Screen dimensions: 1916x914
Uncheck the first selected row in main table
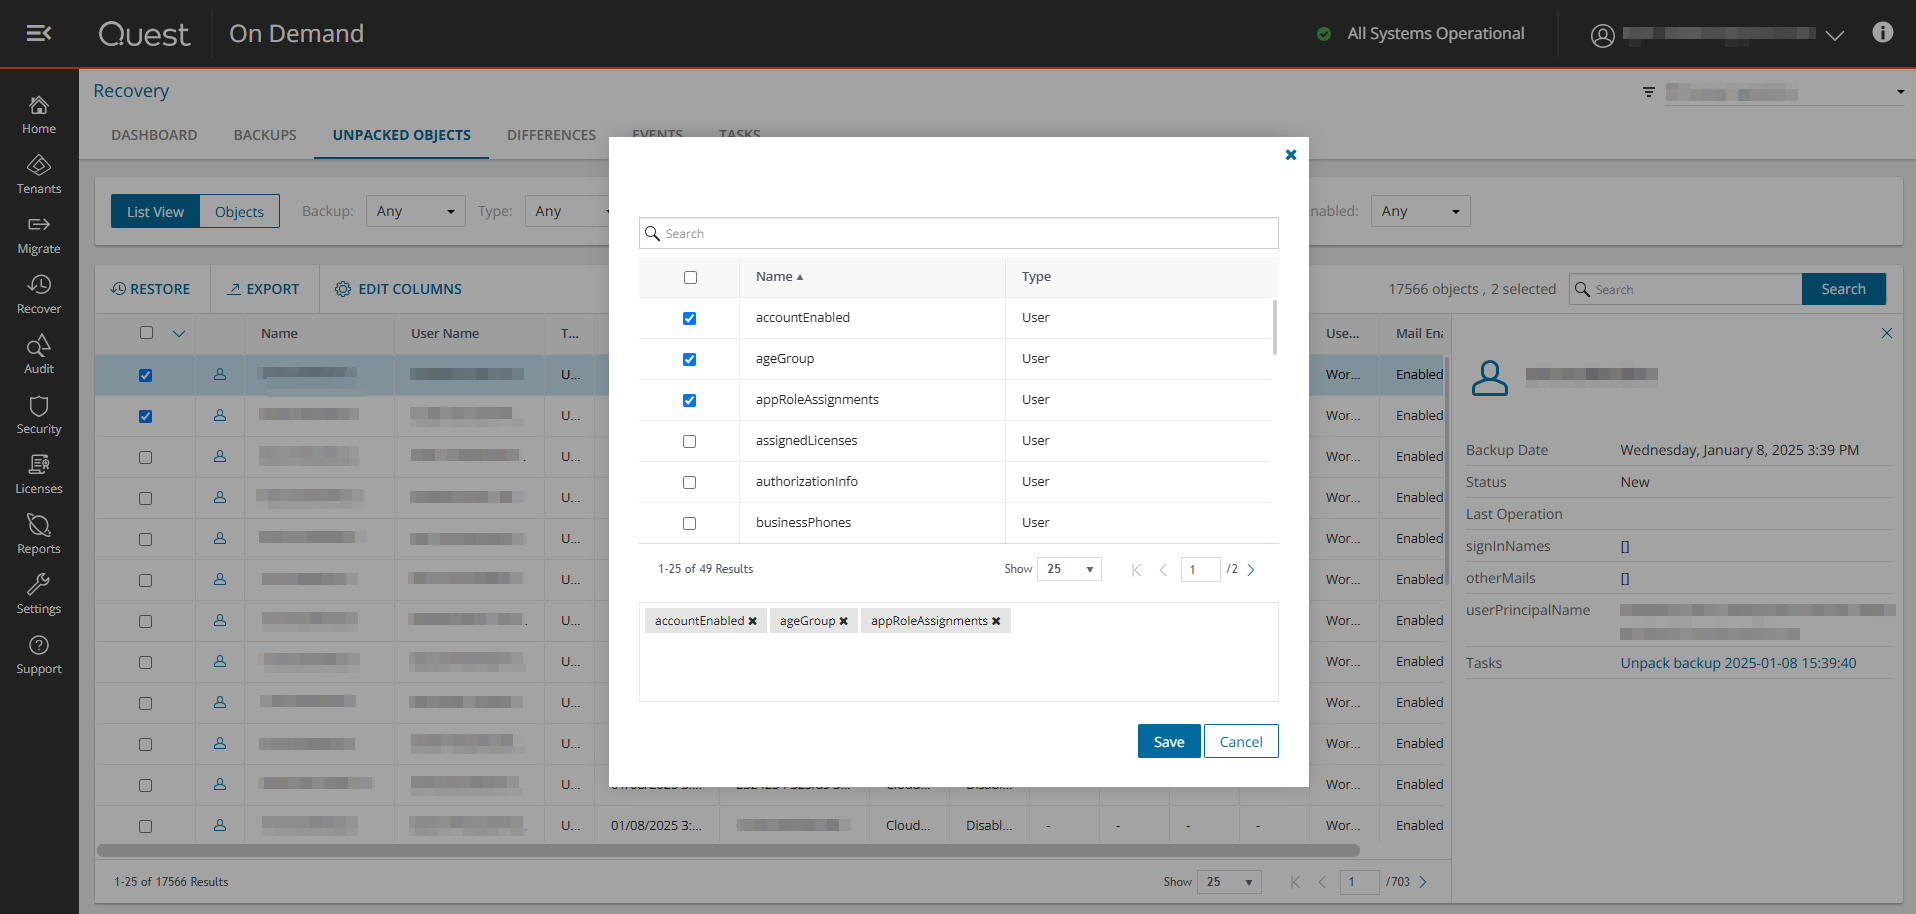pyautogui.click(x=145, y=375)
